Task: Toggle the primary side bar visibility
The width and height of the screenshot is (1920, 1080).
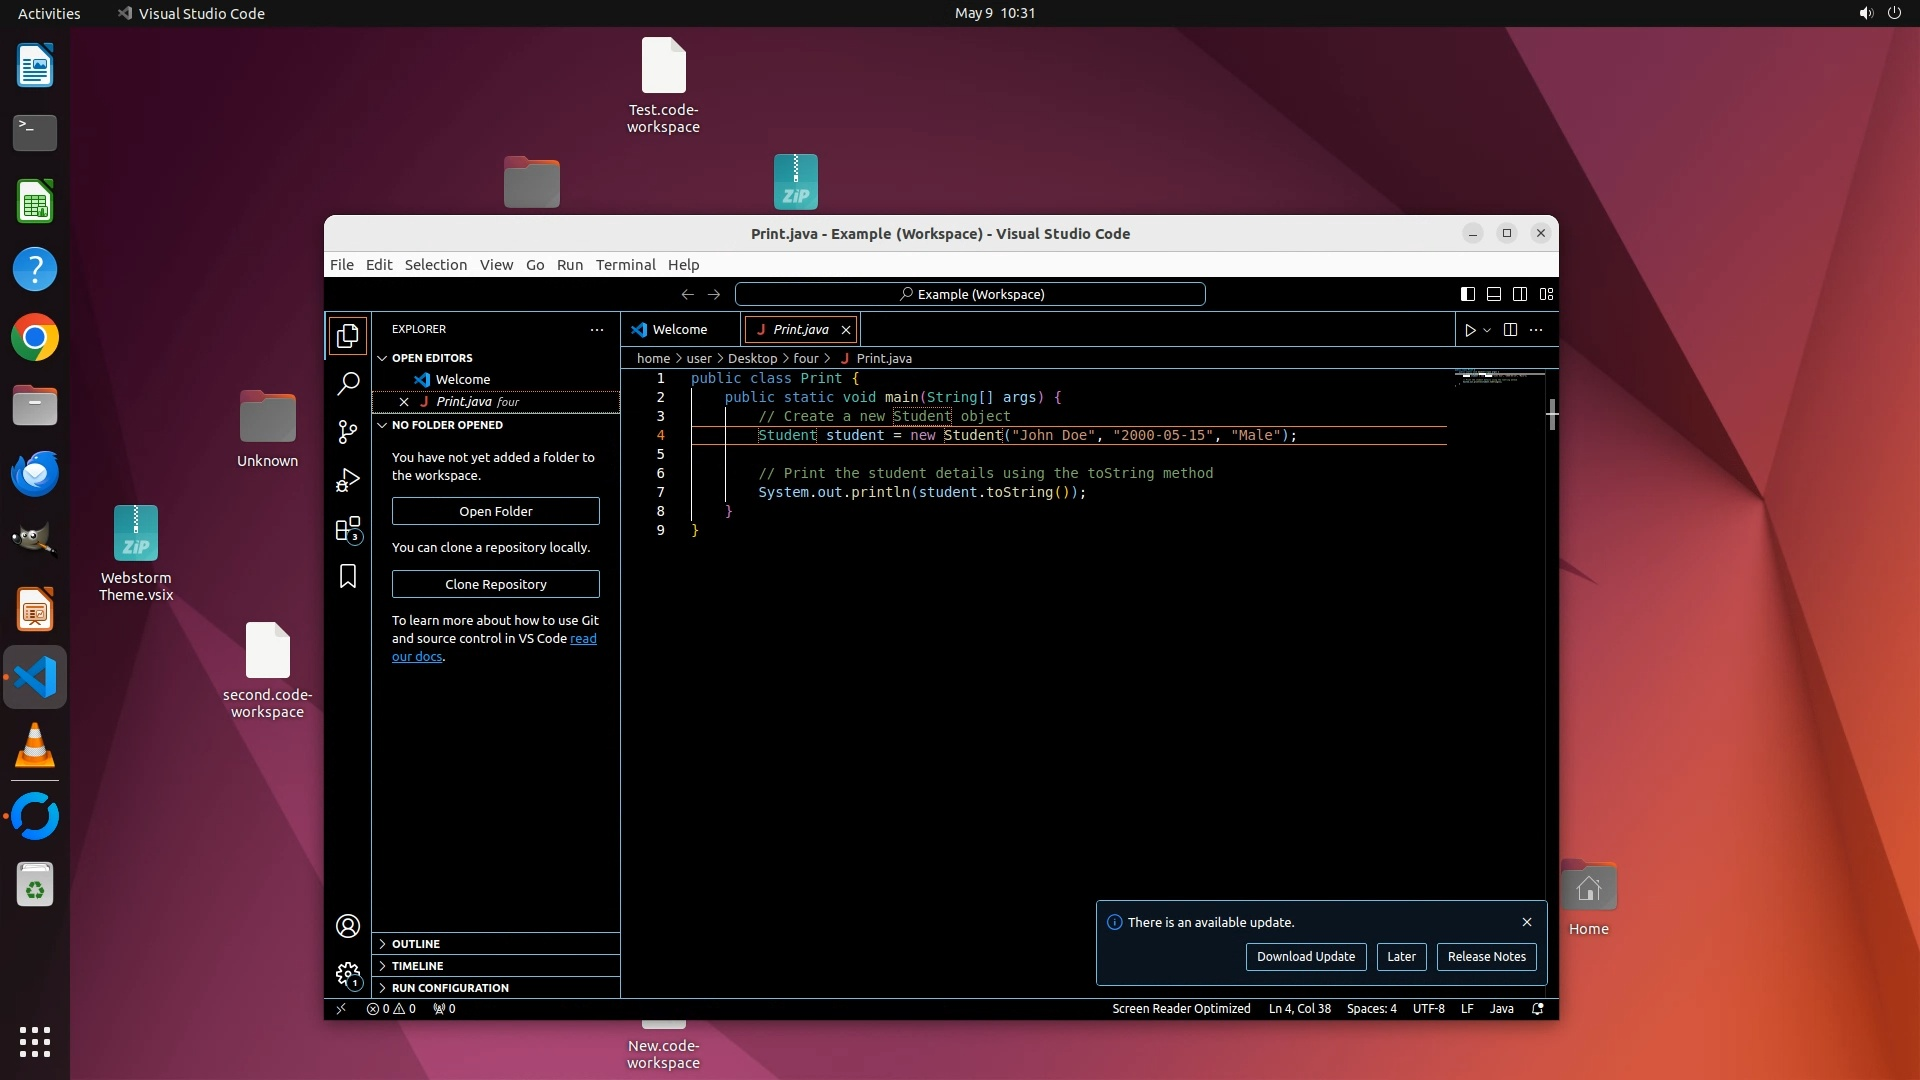Action: point(1467,294)
